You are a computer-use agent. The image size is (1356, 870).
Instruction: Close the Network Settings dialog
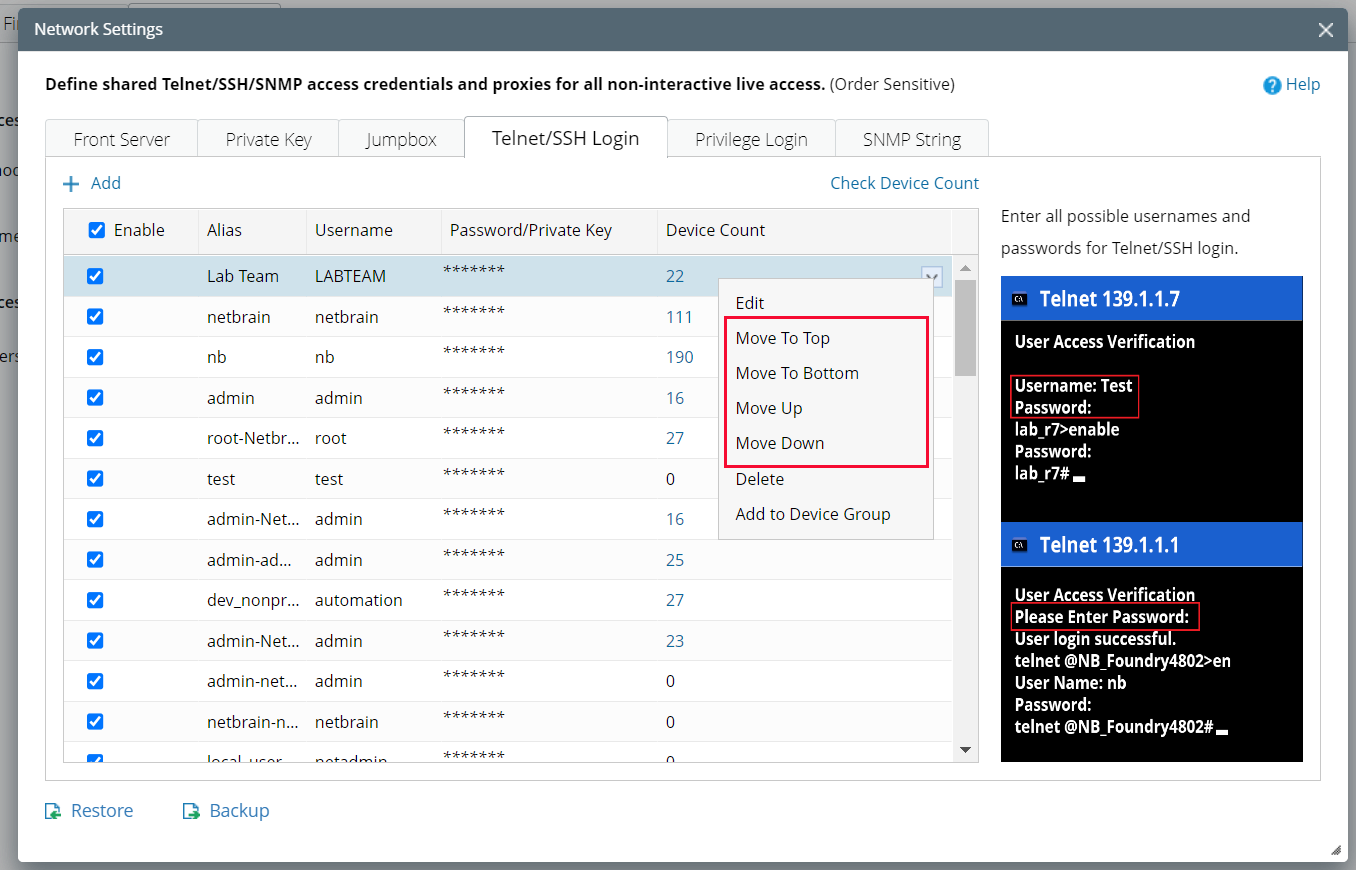click(1326, 29)
